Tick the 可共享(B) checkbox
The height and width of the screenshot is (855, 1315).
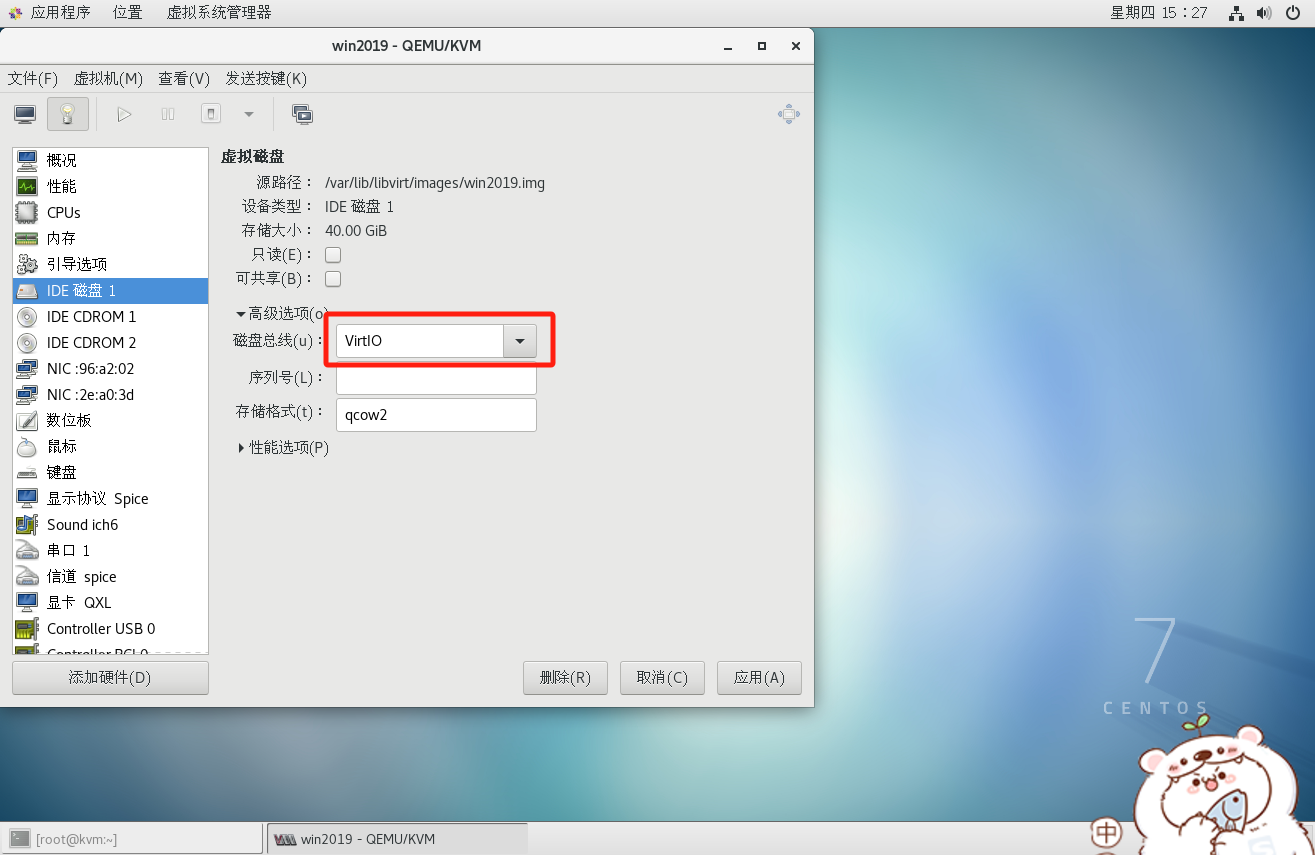click(333, 279)
